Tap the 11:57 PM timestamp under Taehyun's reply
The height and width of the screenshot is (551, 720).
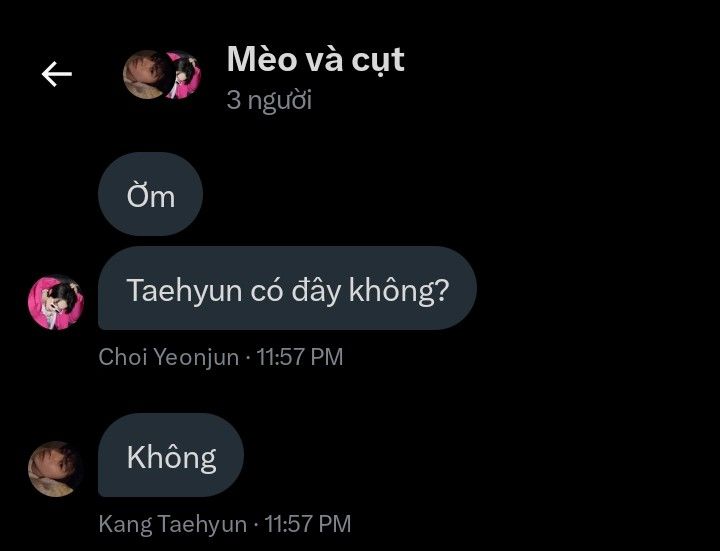(308, 524)
